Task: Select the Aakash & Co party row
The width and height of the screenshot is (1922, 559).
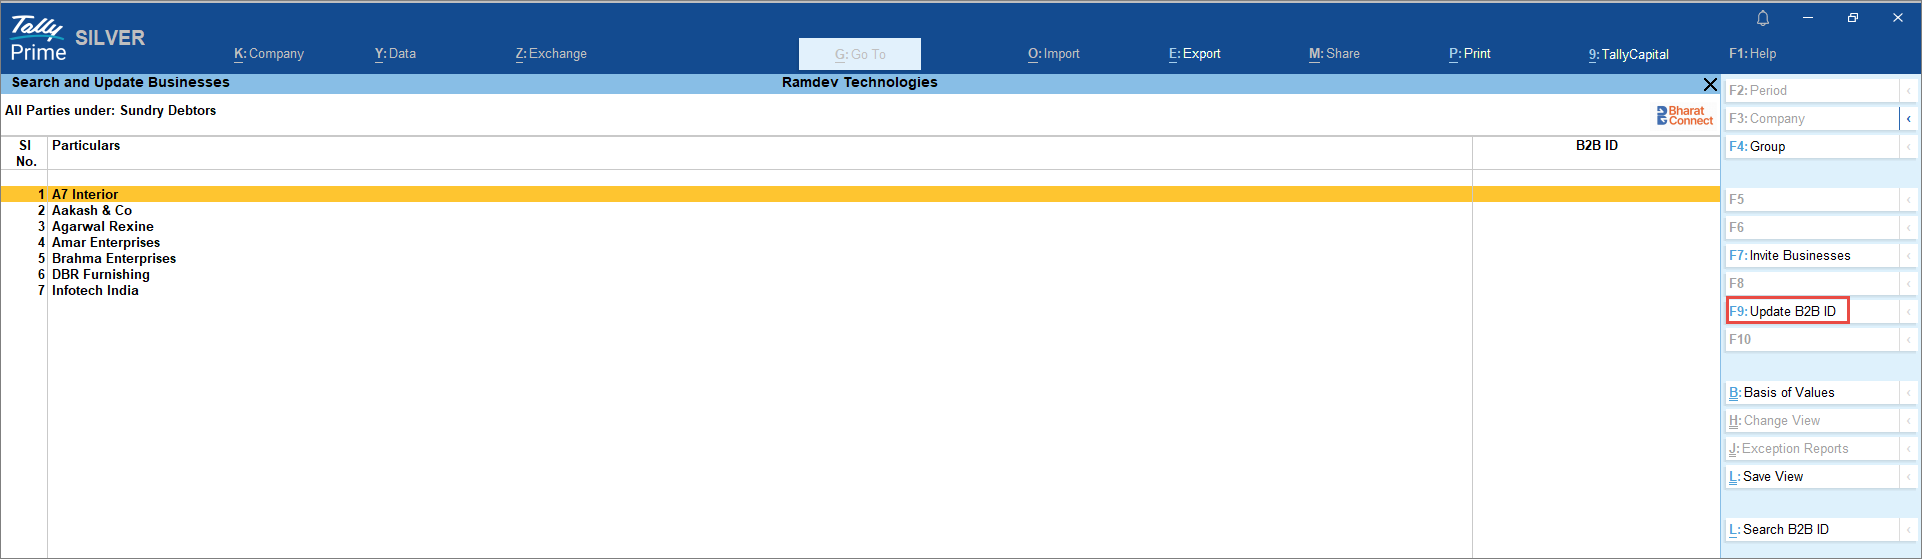Action: coord(92,211)
